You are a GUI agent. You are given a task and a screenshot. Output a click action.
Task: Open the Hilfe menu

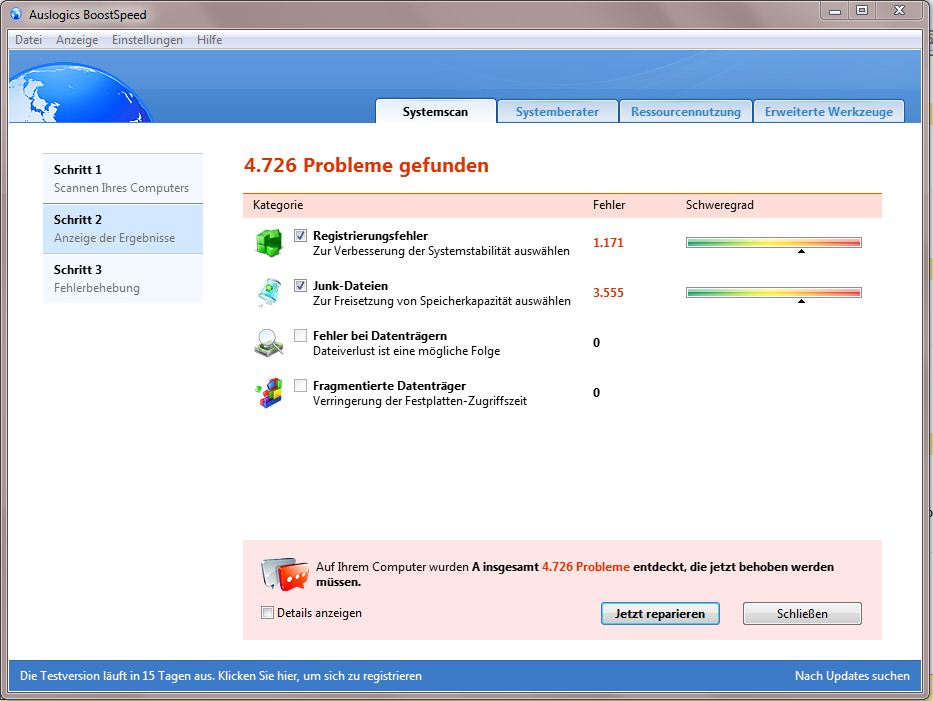(x=209, y=40)
